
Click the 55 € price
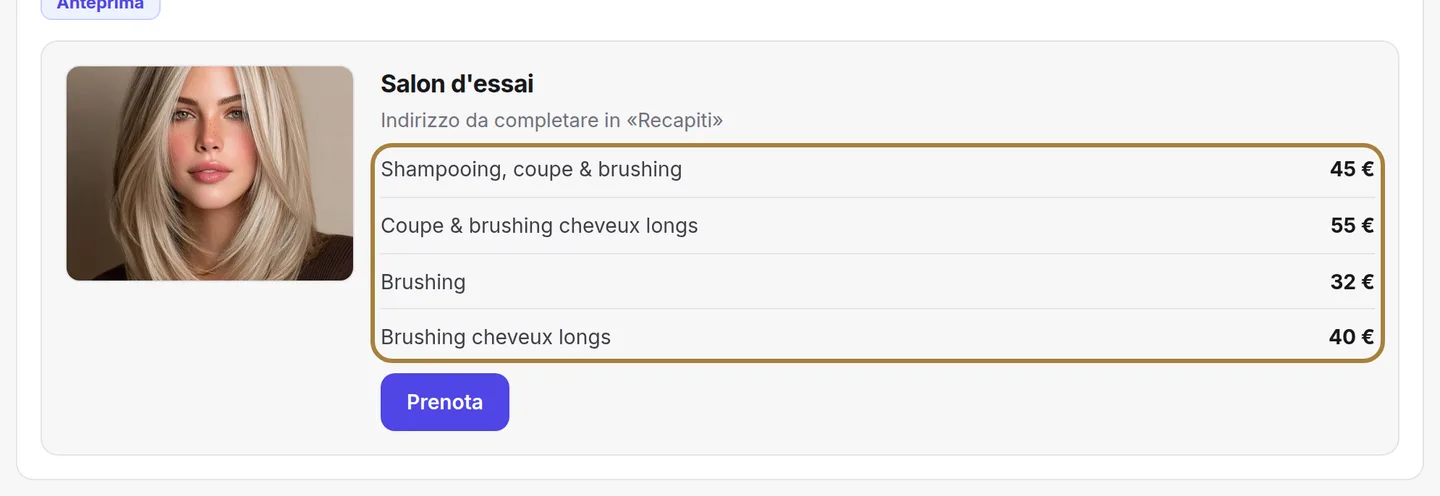1352,226
